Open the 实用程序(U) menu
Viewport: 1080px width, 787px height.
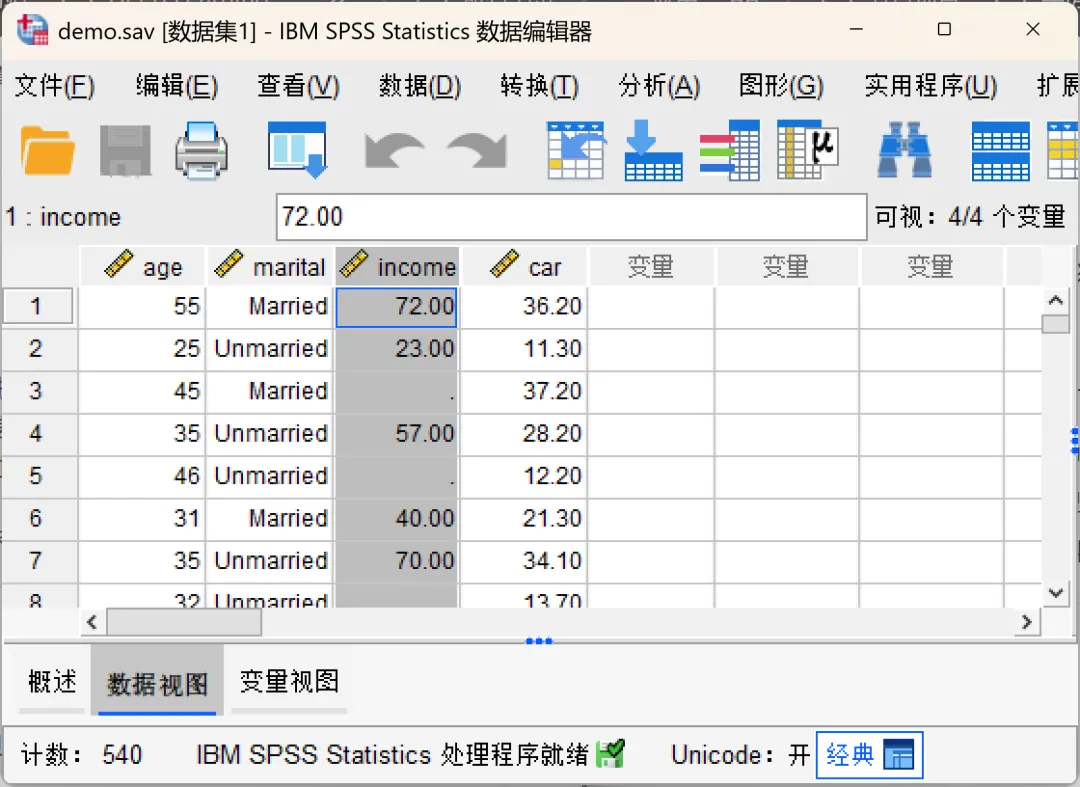(x=931, y=86)
